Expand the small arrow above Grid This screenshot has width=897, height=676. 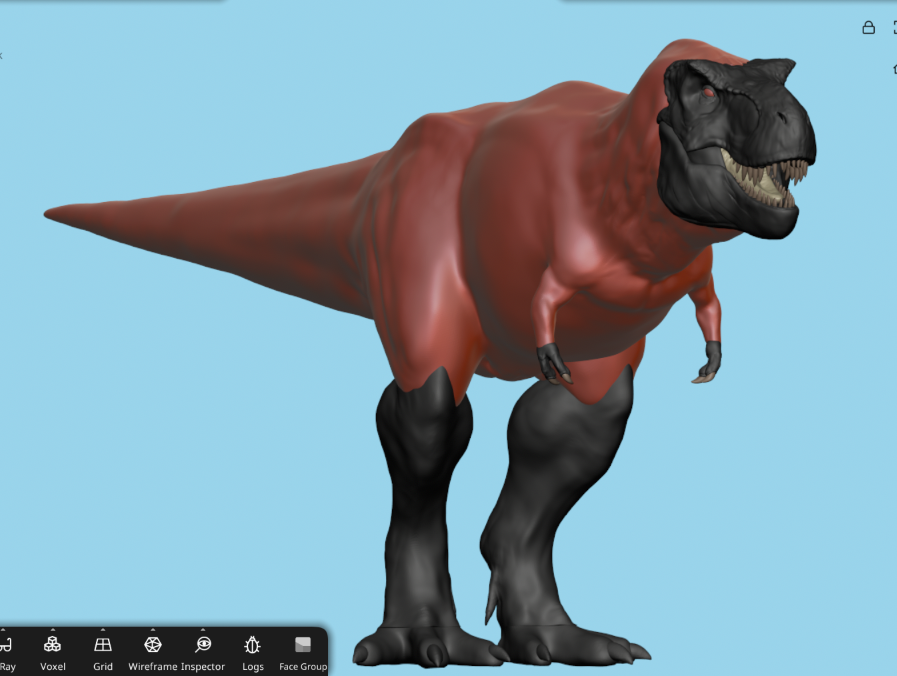point(103,630)
